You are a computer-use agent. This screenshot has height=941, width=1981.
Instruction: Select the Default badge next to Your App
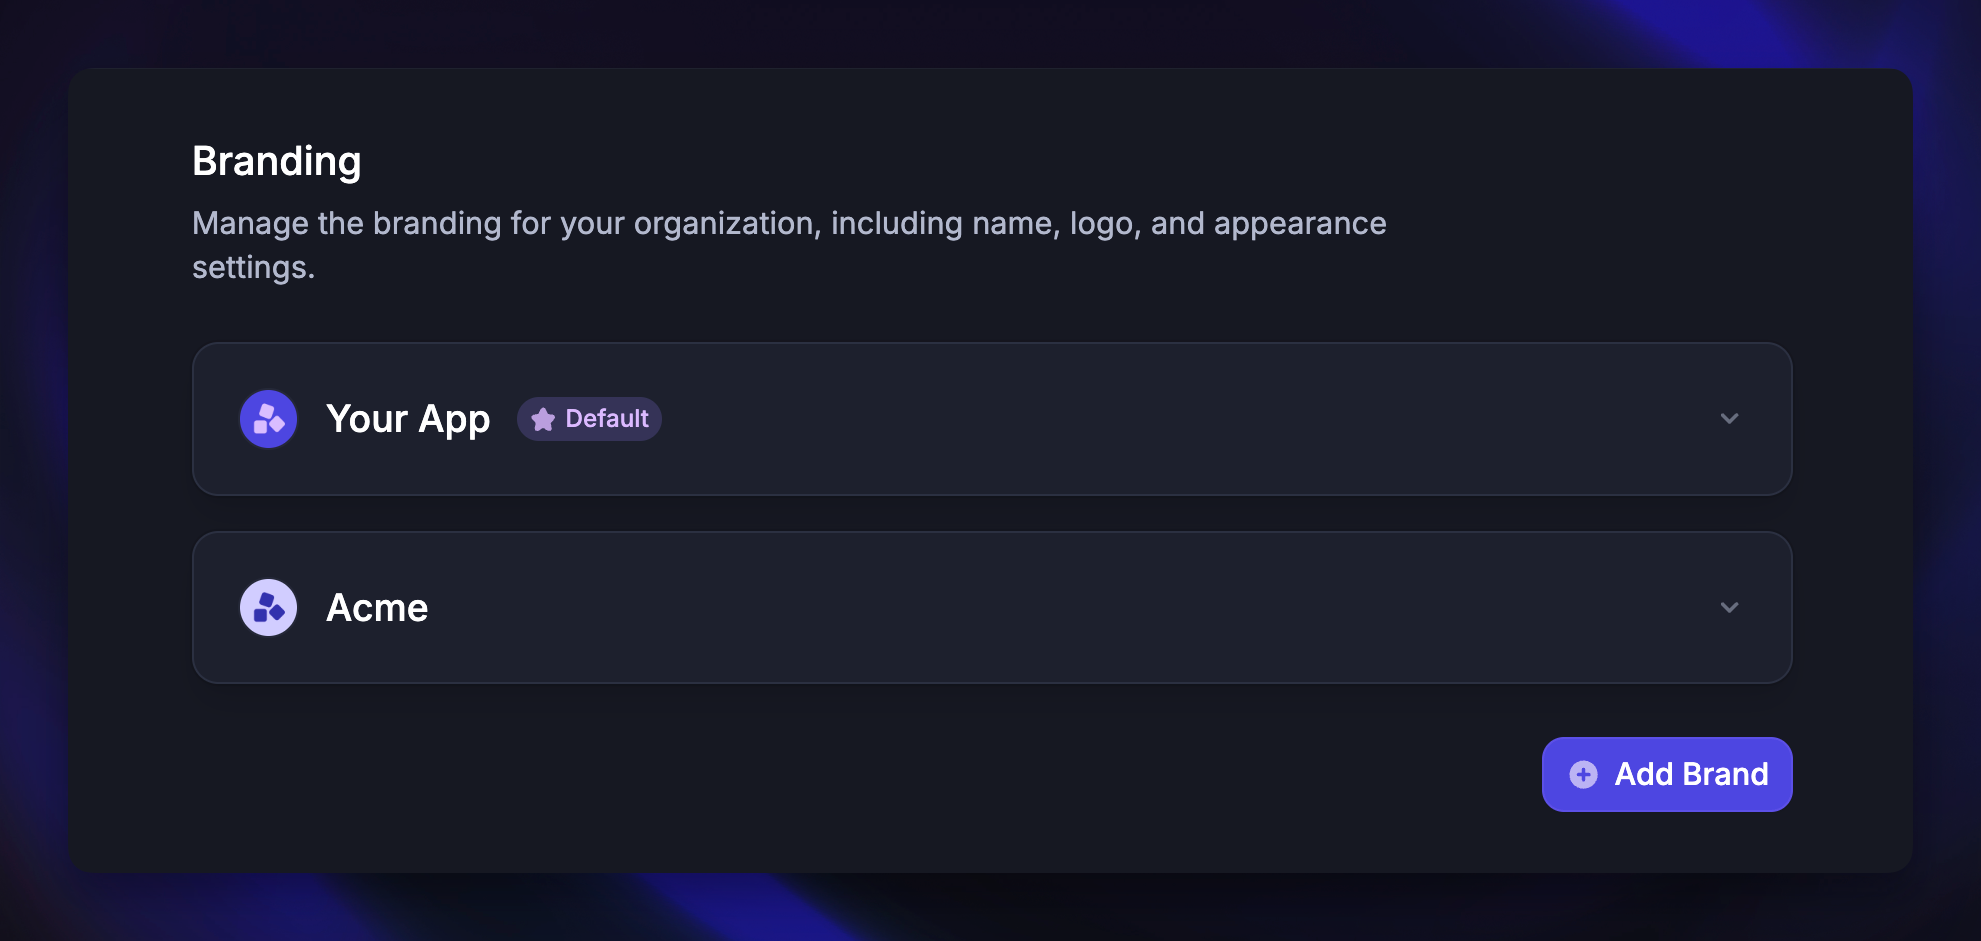coord(589,419)
